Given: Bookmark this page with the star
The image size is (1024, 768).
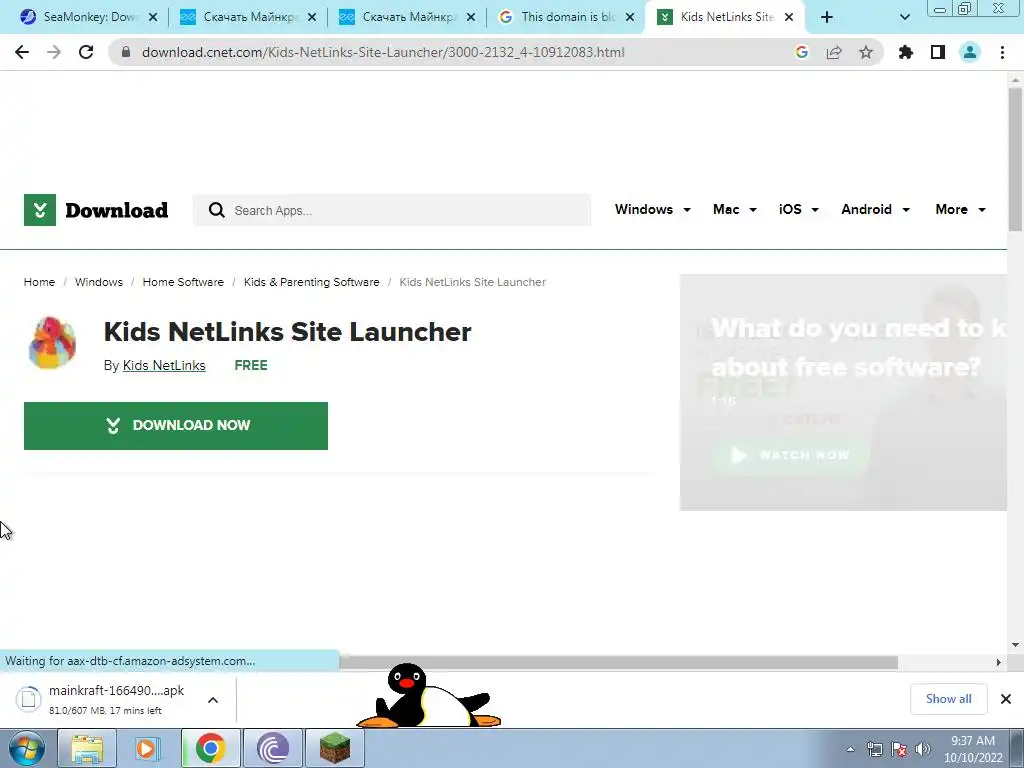Looking at the screenshot, I should [x=866, y=52].
